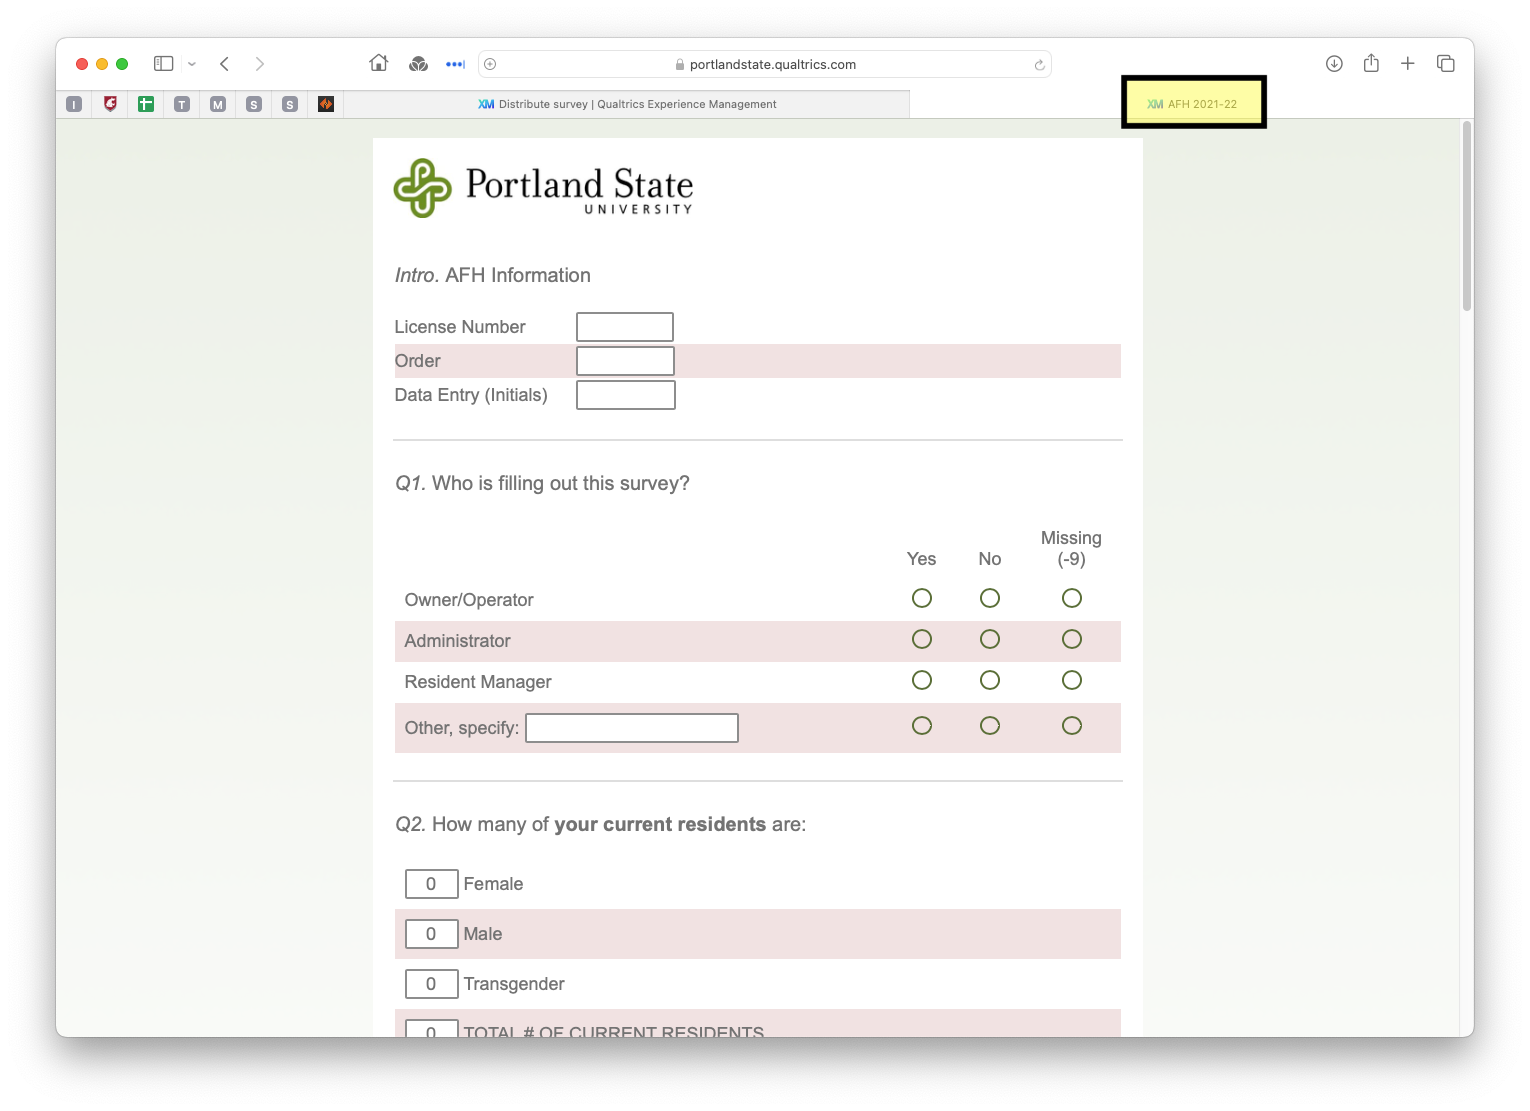Image resolution: width=1530 pixels, height=1111 pixels.
Task: Switch to Distribute survey Qualtrics tab
Action: coord(627,104)
